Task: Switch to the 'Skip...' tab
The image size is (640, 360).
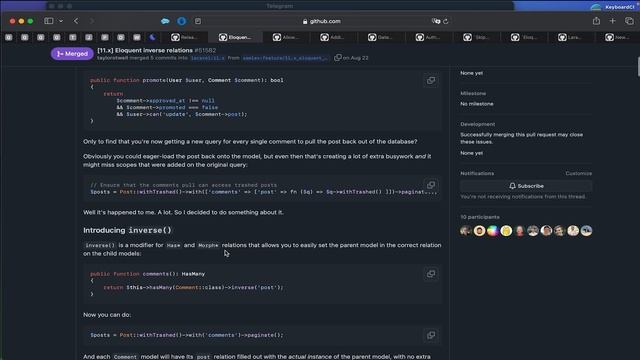Action: point(476,37)
